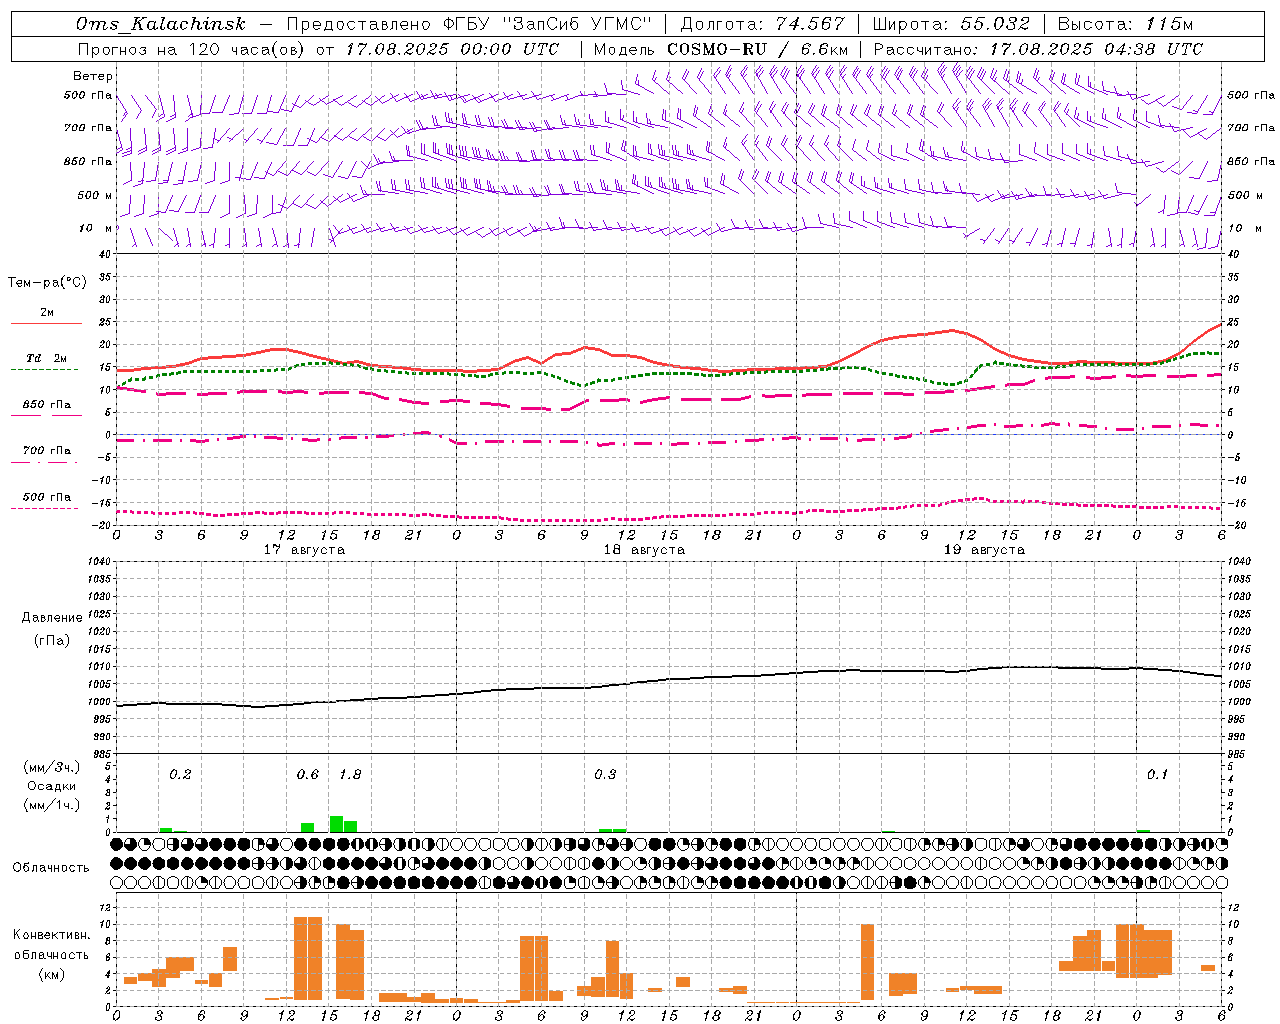Click the Тем-ра(°C) temperature axis label
Image resolution: width=1280 pixels, height=1024 pixels.
pyautogui.click(x=47, y=283)
